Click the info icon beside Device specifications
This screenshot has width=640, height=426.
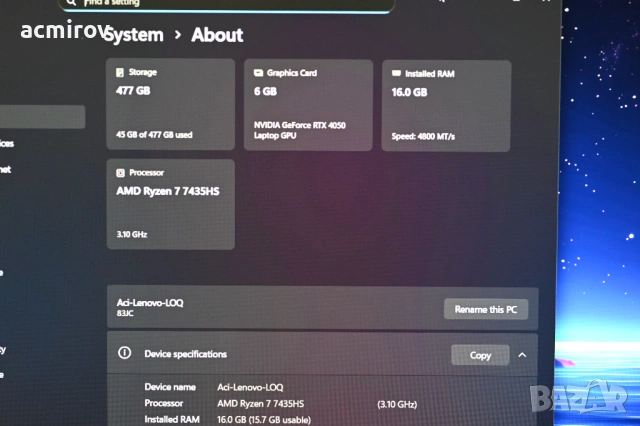click(x=124, y=353)
